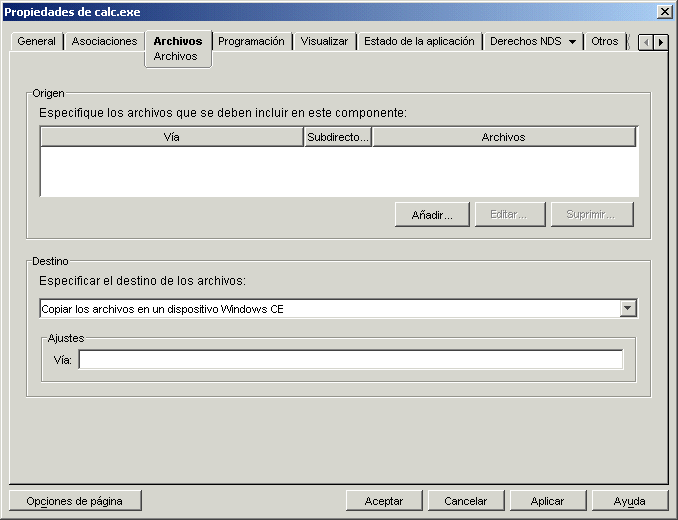The height and width of the screenshot is (520, 678).
Task: Click the Cancelar button
Action: (466, 501)
